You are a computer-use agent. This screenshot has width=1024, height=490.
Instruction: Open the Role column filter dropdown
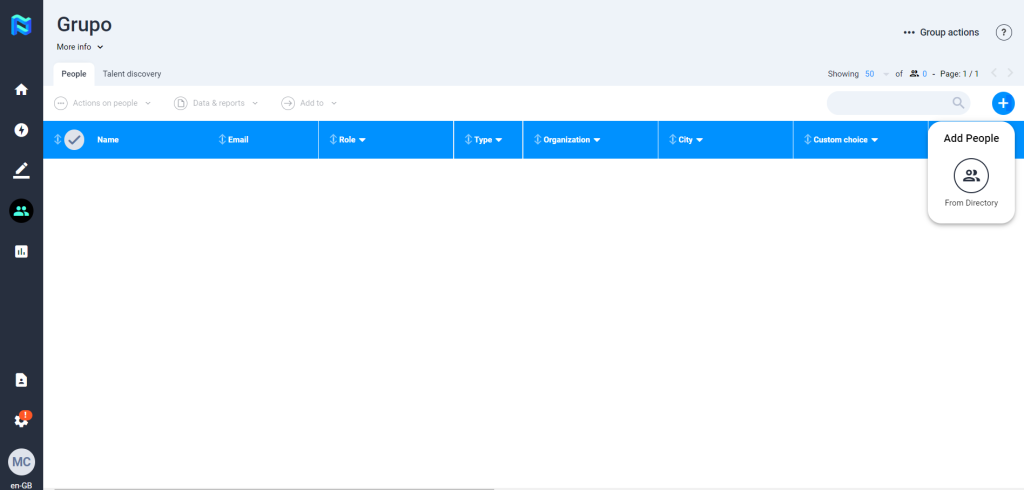(x=362, y=140)
